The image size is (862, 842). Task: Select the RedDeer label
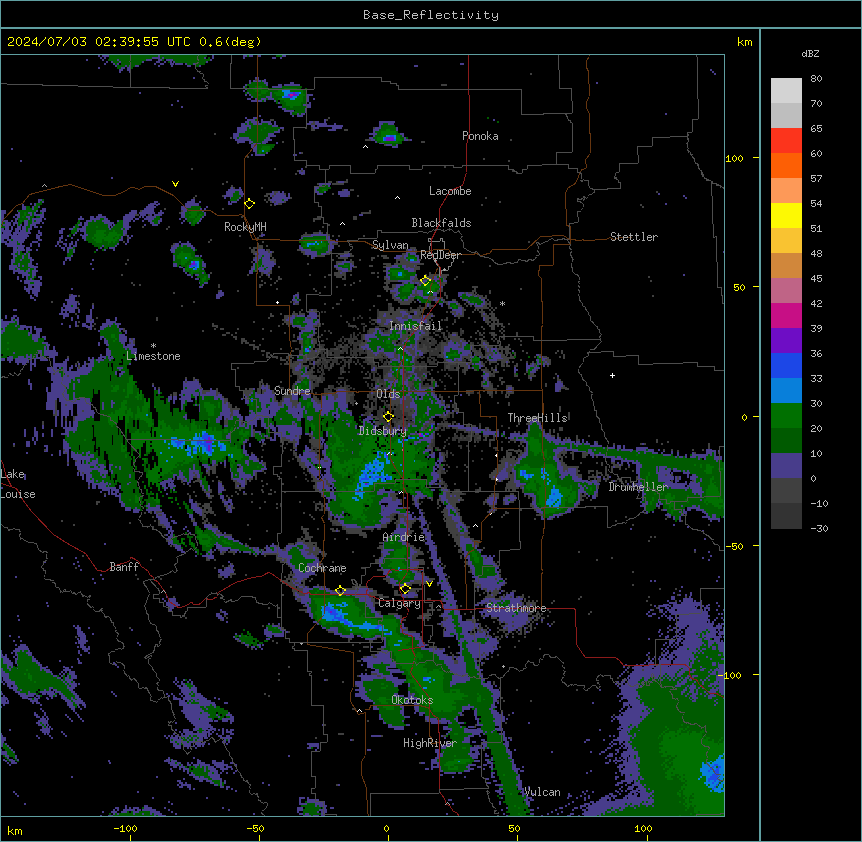[x=440, y=255]
